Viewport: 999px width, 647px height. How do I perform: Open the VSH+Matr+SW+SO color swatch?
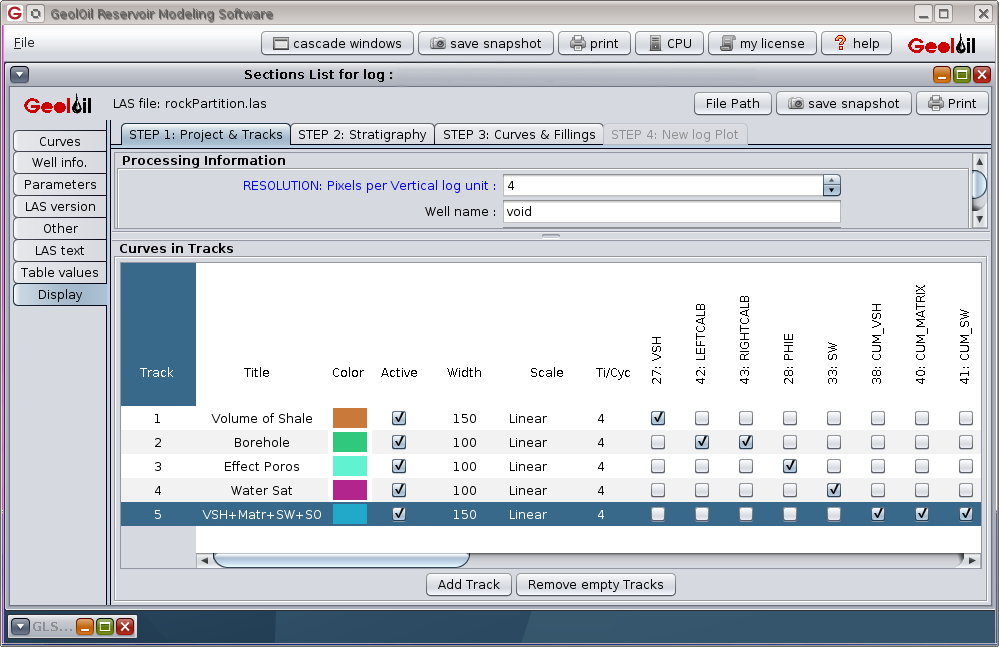(350, 515)
